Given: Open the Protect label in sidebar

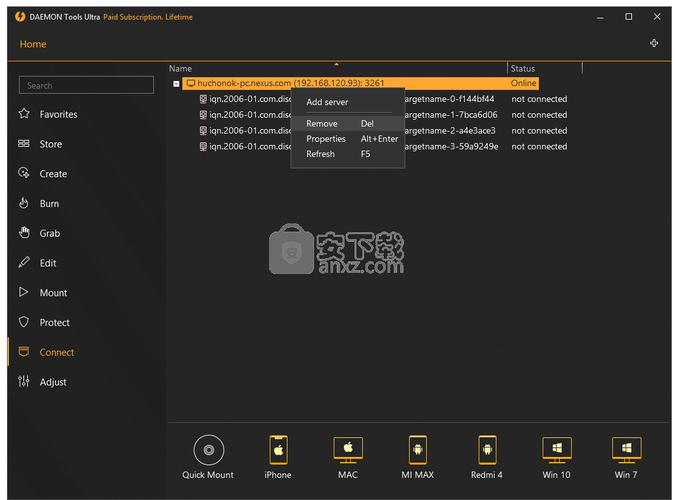Looking at the screenshot, I should 55,322.
